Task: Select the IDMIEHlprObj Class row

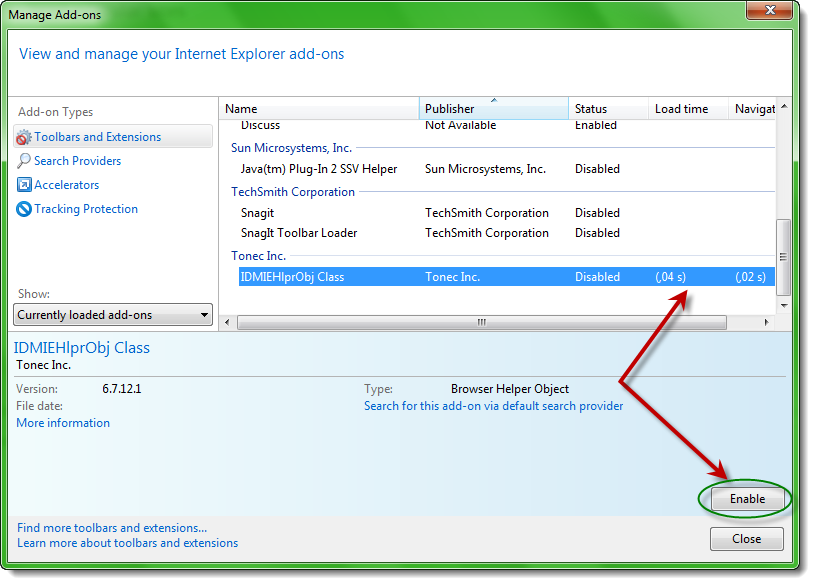Action: [507, 277]
